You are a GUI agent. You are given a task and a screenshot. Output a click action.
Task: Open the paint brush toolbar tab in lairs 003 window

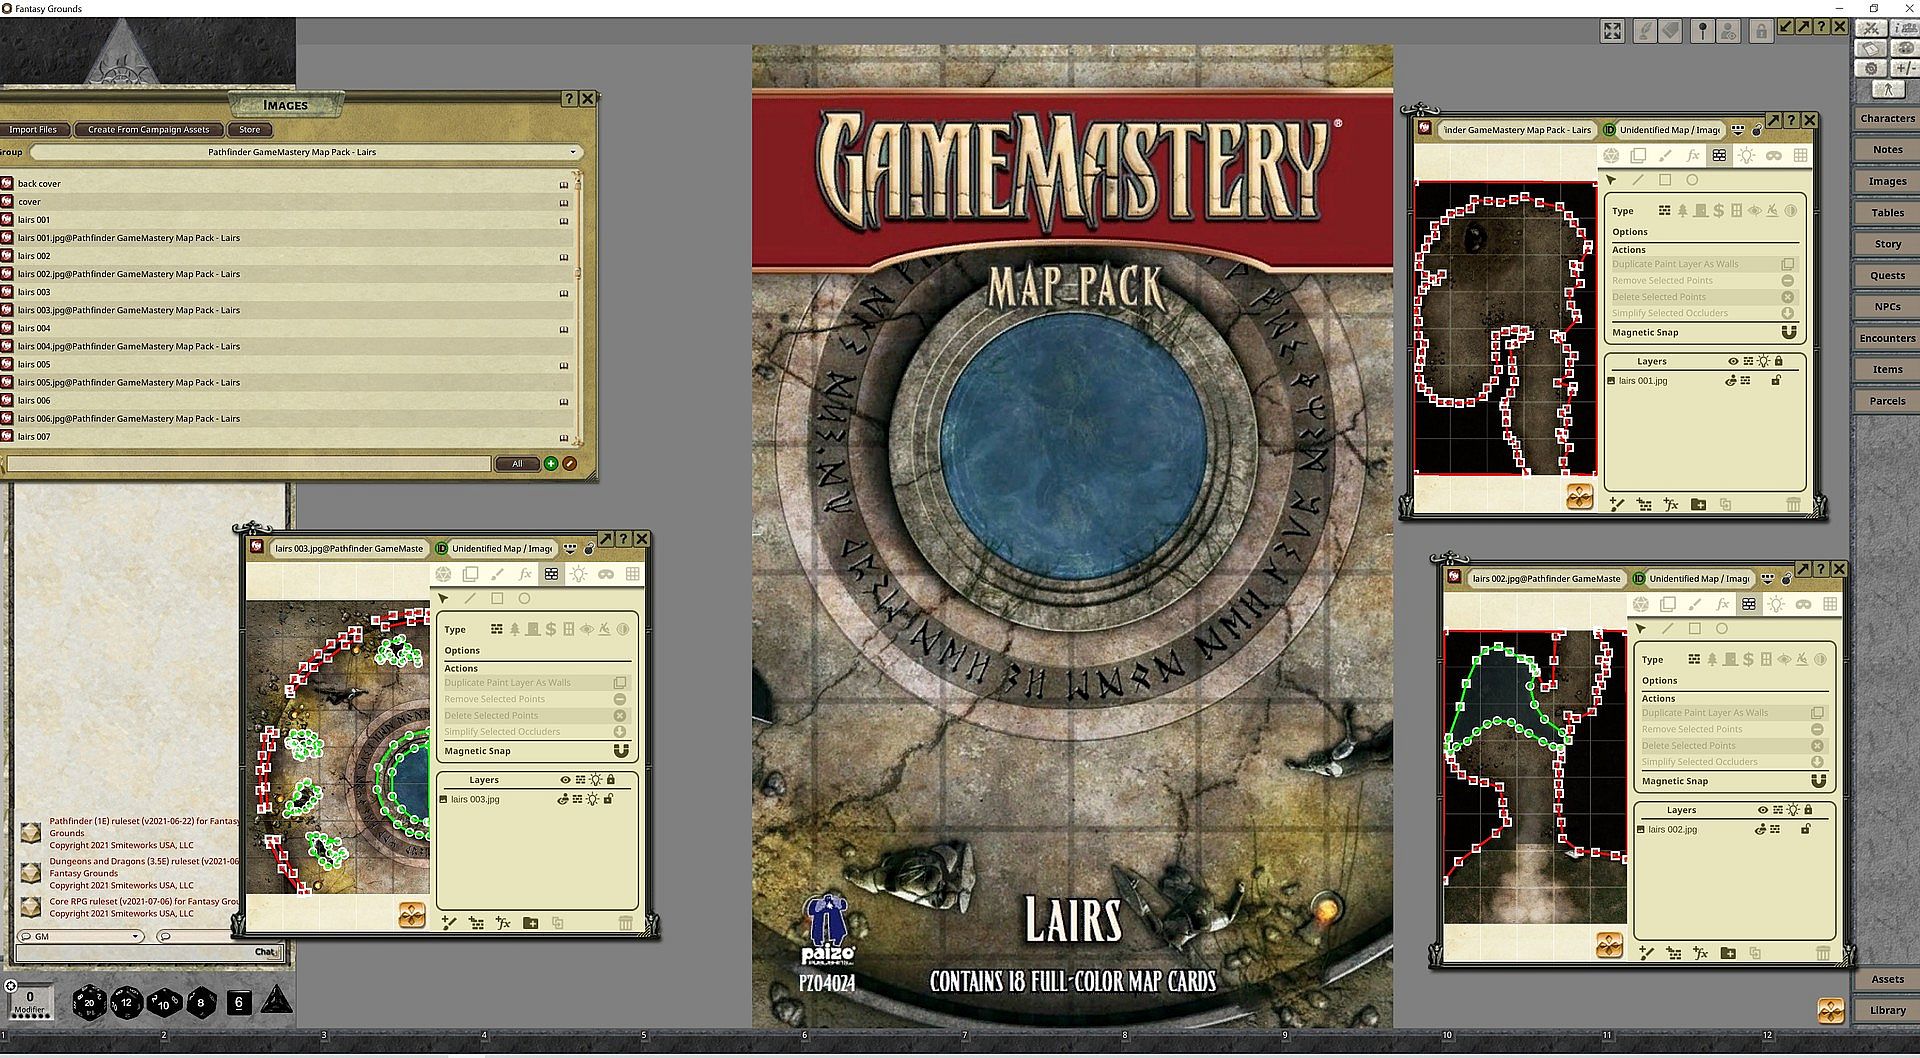click(497, 574)
